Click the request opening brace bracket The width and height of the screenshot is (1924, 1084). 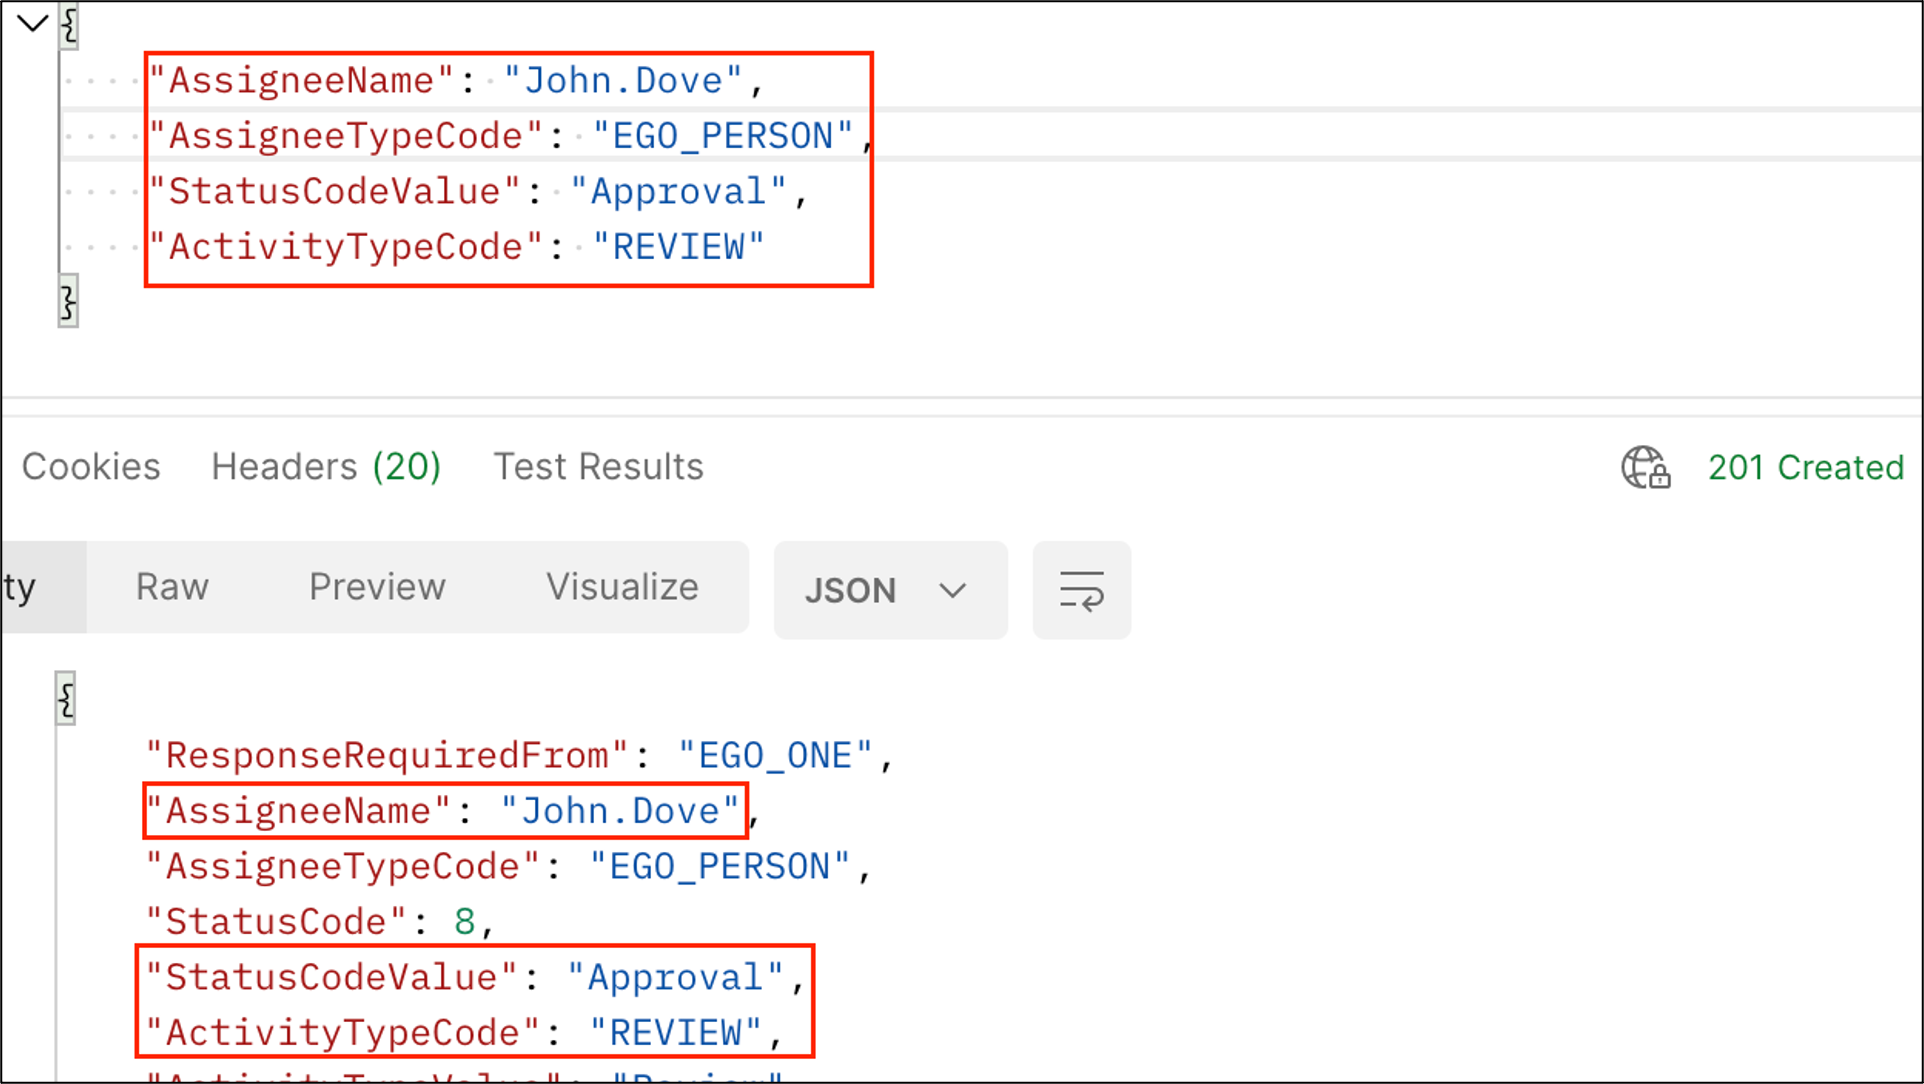[69, 25]
